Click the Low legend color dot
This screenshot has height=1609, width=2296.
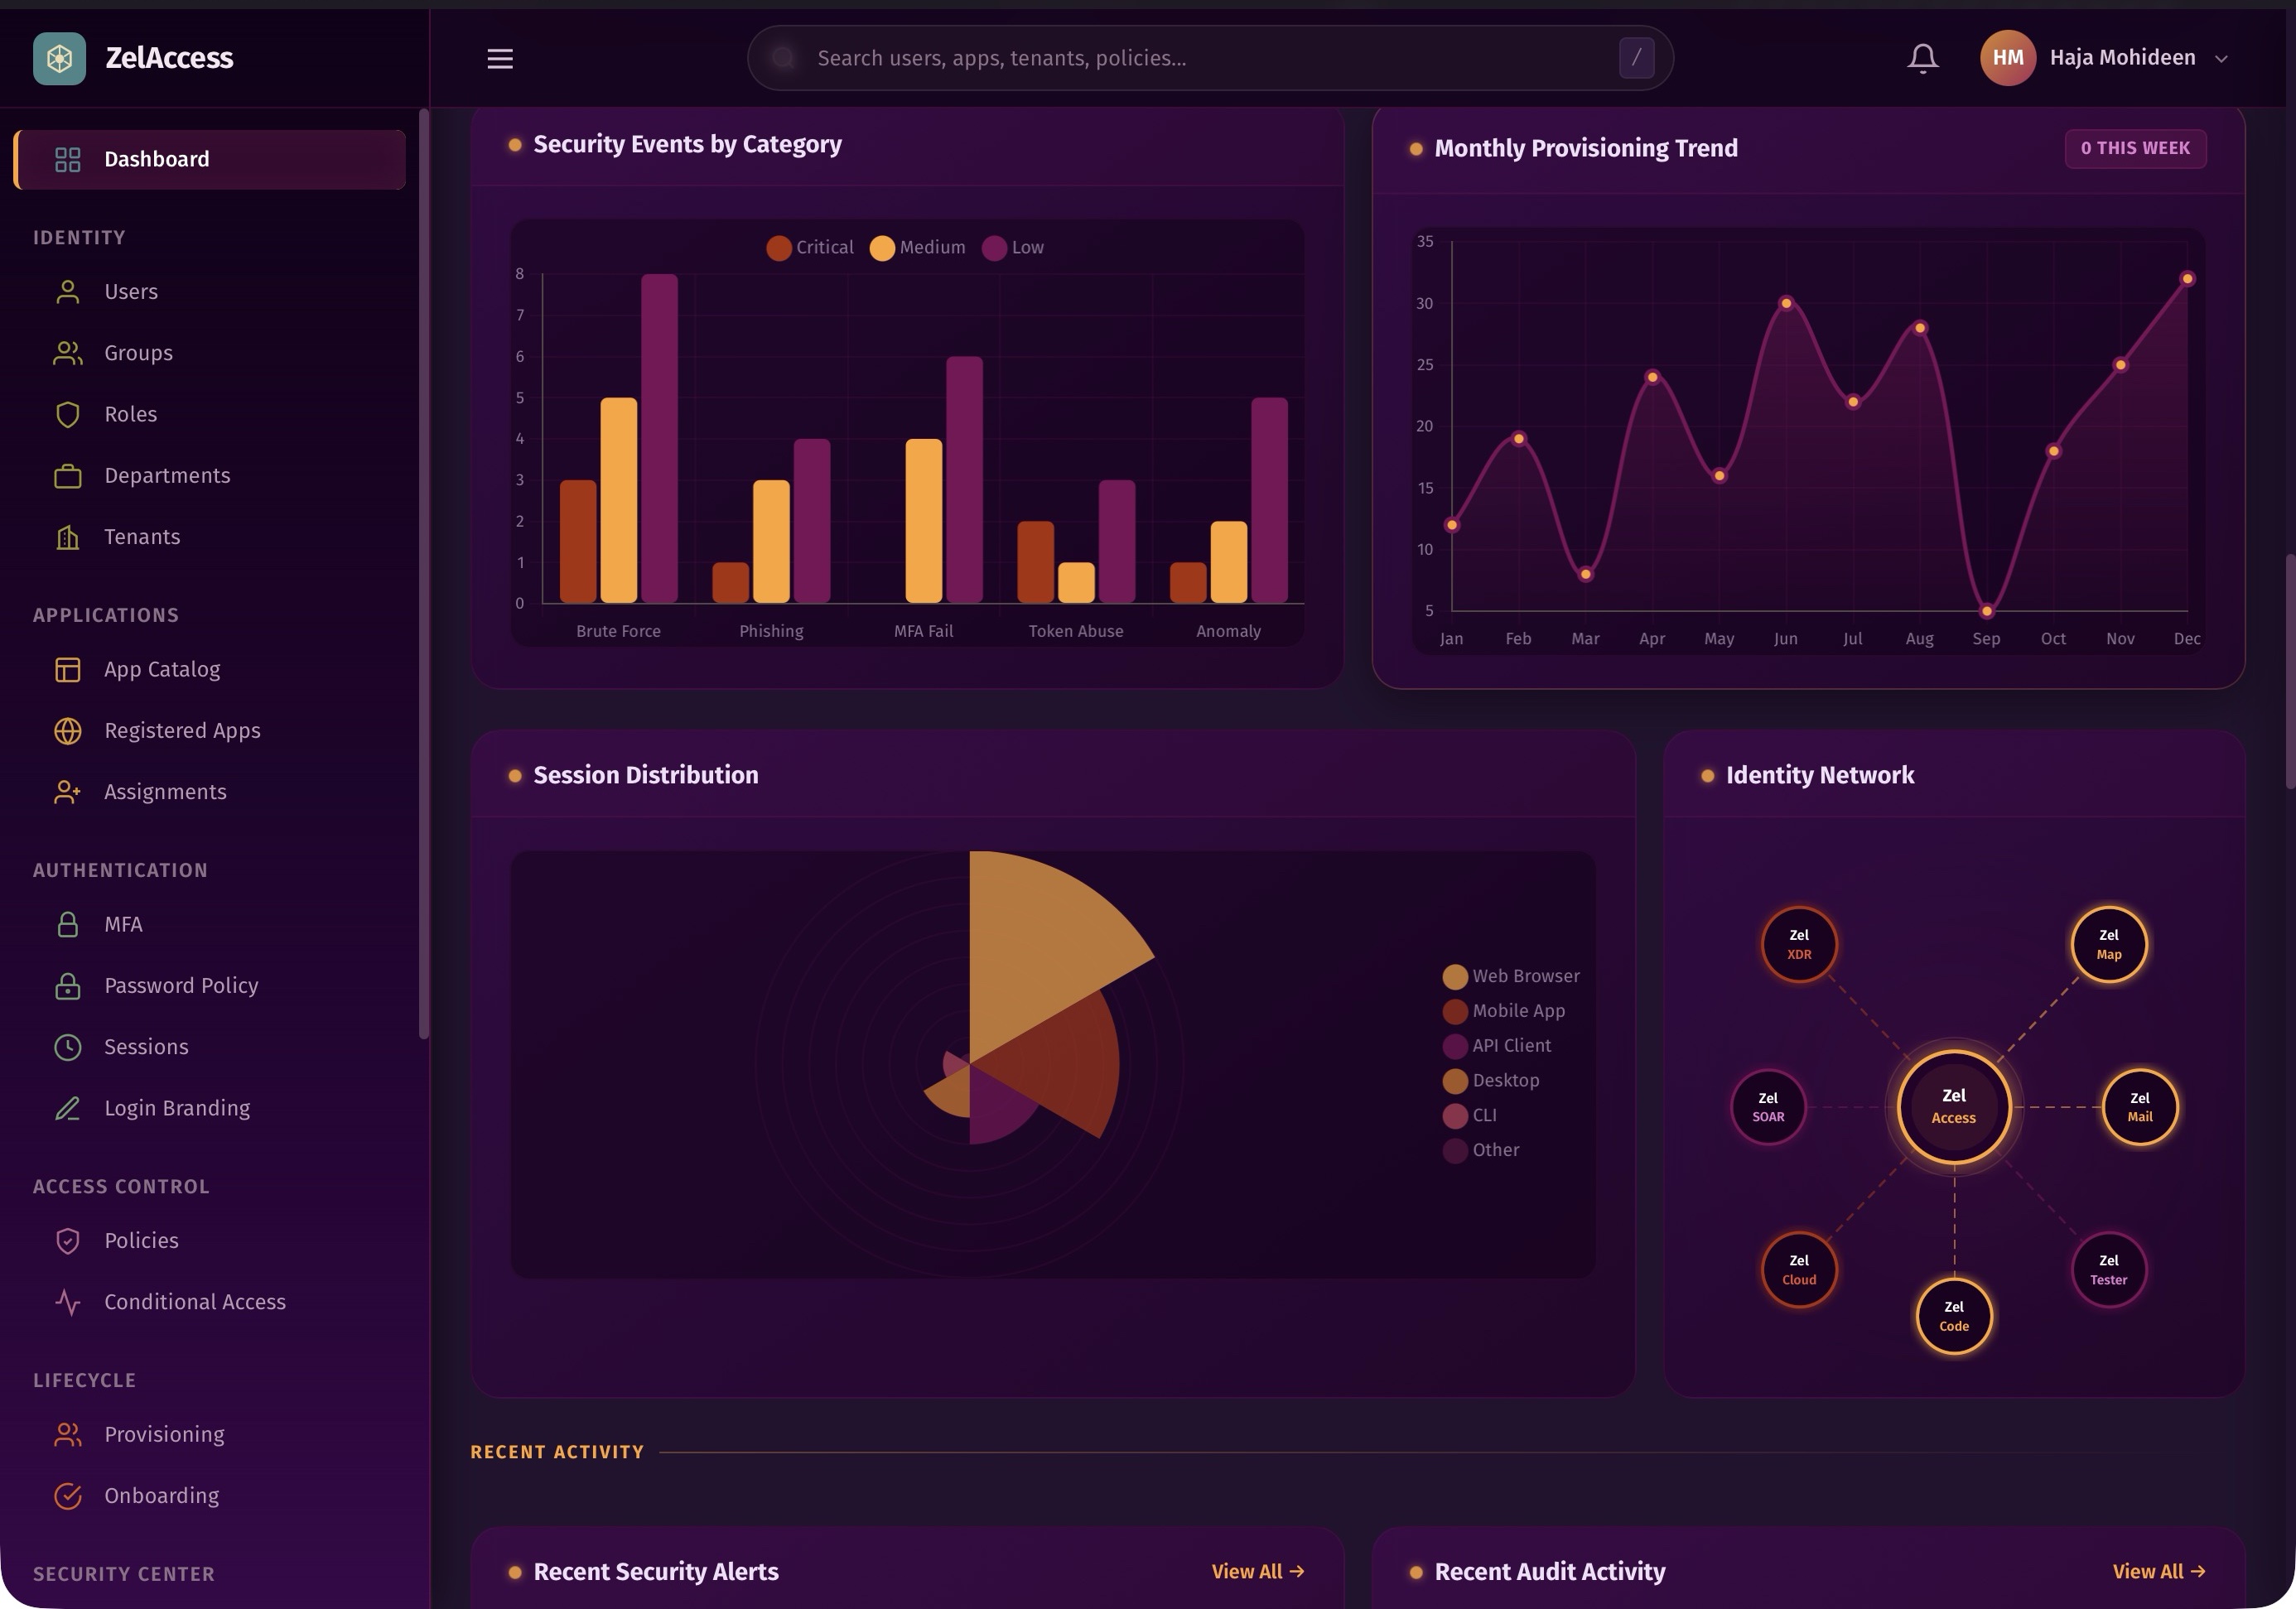click(993, 246)
